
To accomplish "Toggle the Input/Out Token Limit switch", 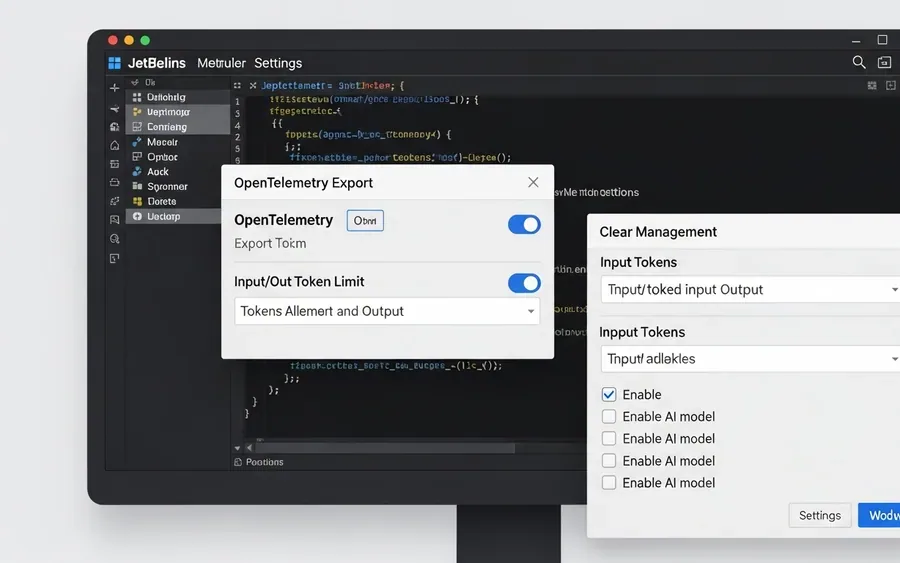I will coord(524,283).
